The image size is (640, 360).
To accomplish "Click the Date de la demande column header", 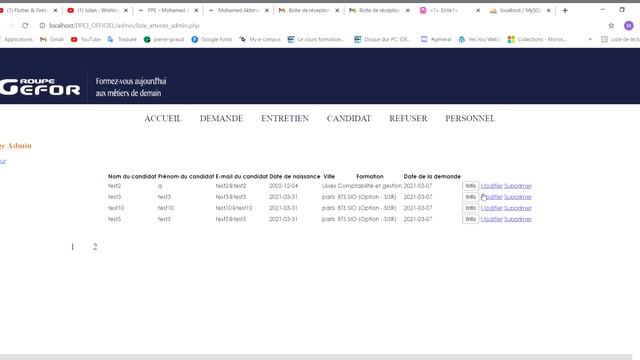I will pyautogui.click(x=432, y=176).
